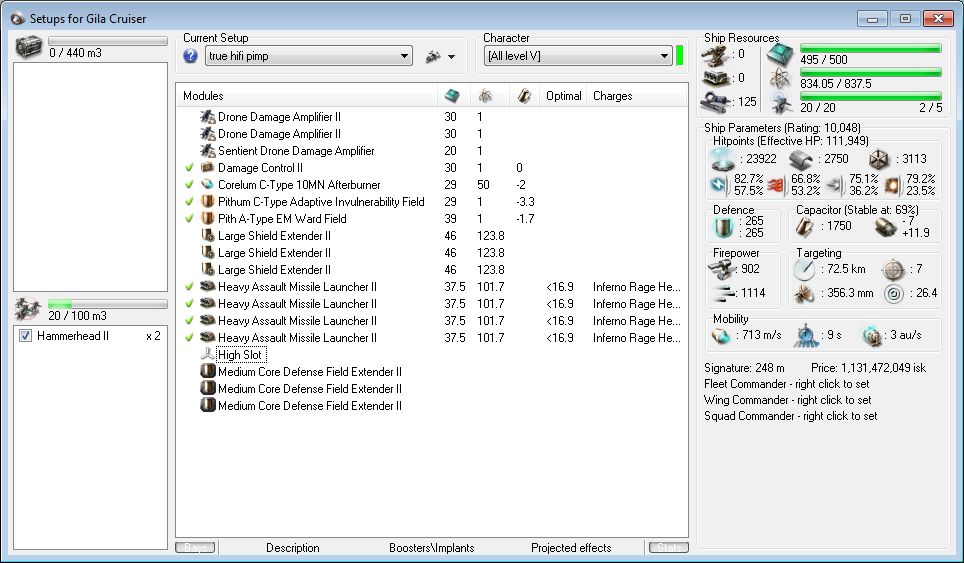Click the powergrid column header icon

[x=486, y=95]
